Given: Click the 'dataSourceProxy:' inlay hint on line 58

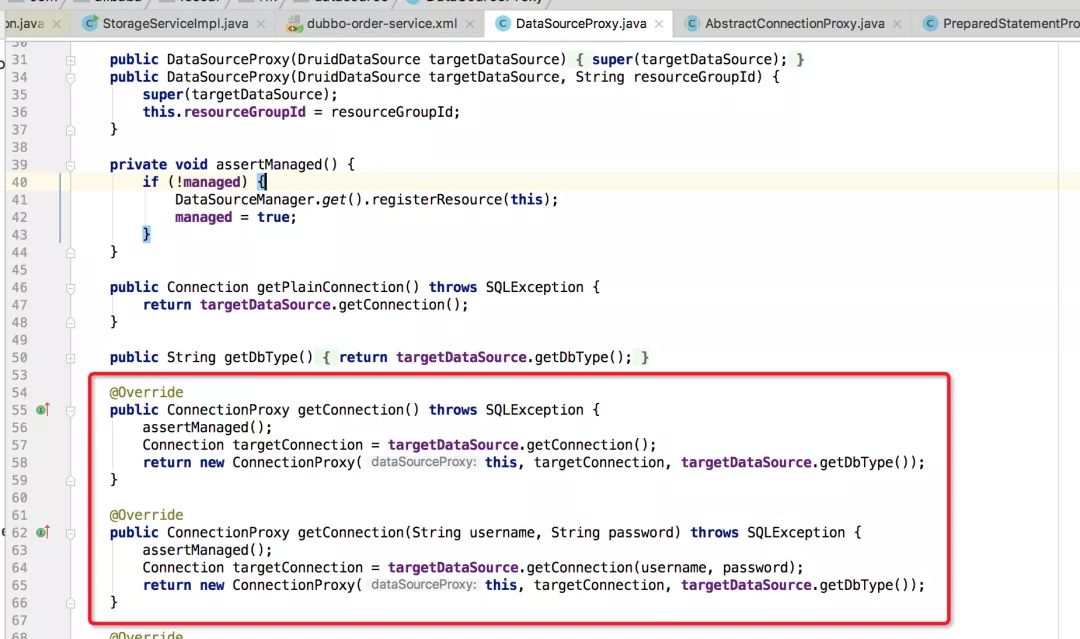Looking at the screenshot, I should (x=424, y=462).
